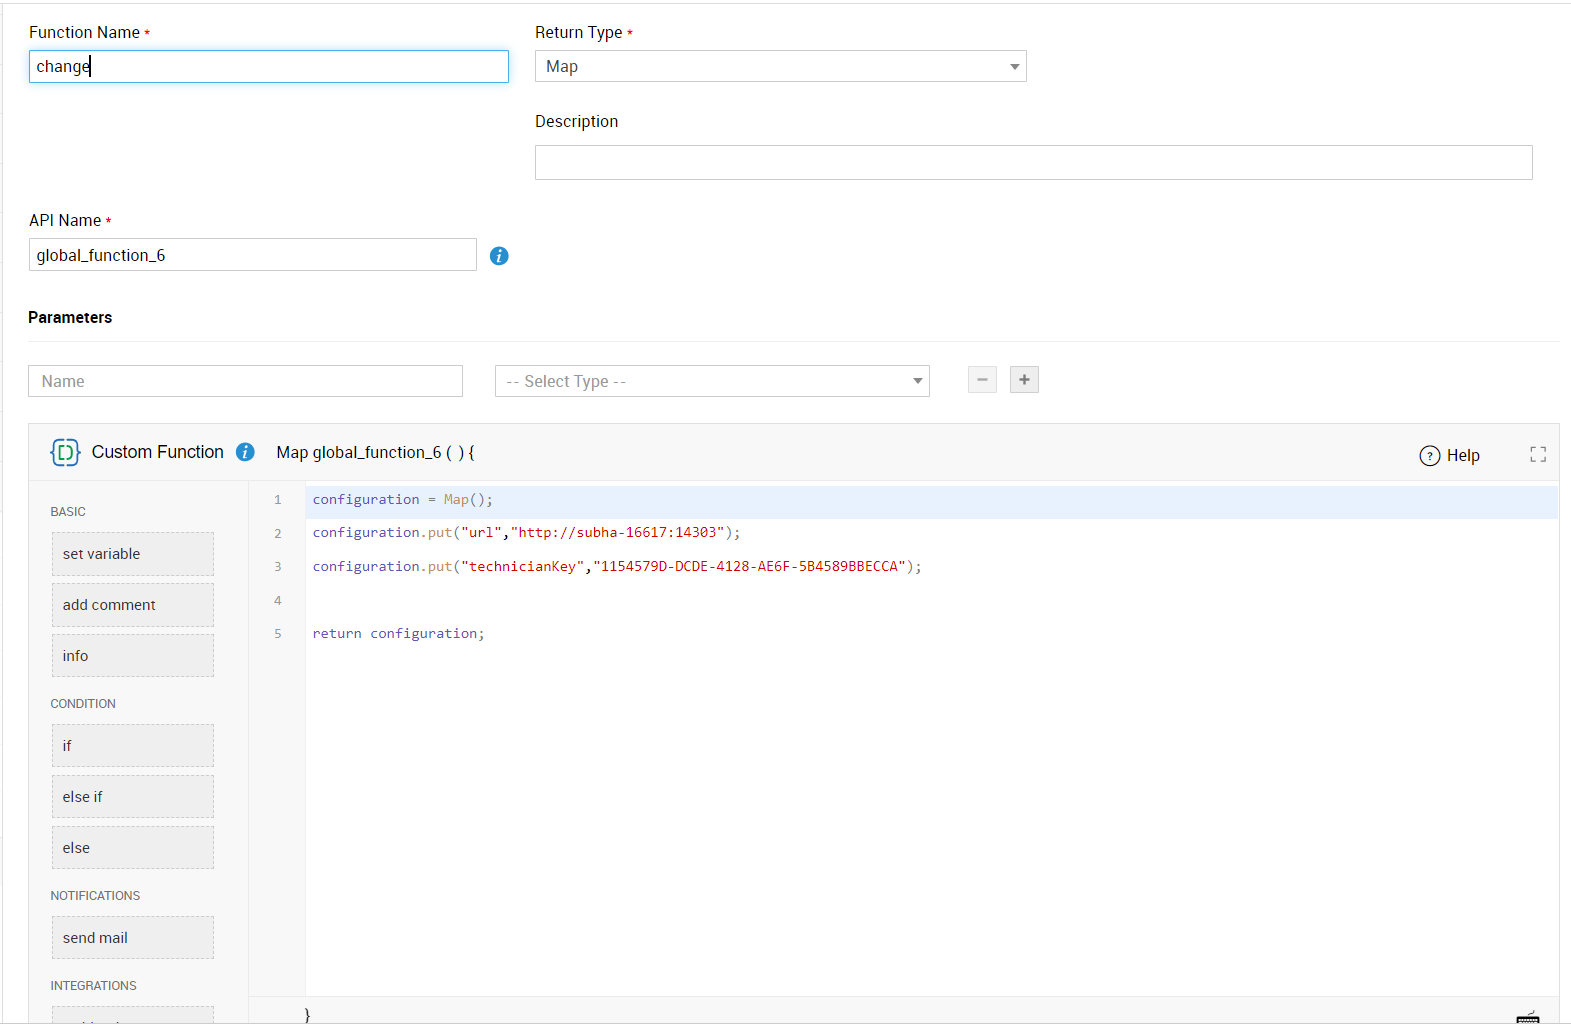The image size is (1571, 1025).
Task: Click the Help question mark icon
Action: click(x=1429, y=456)
